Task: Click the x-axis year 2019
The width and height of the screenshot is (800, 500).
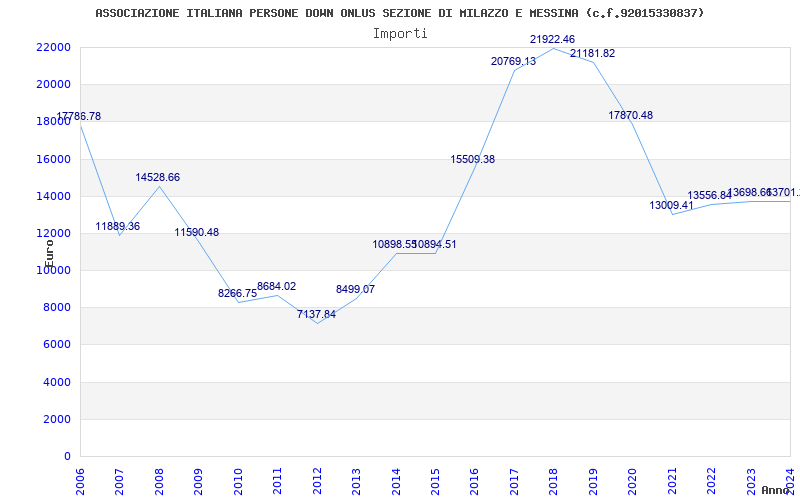Action: (594, 481)
